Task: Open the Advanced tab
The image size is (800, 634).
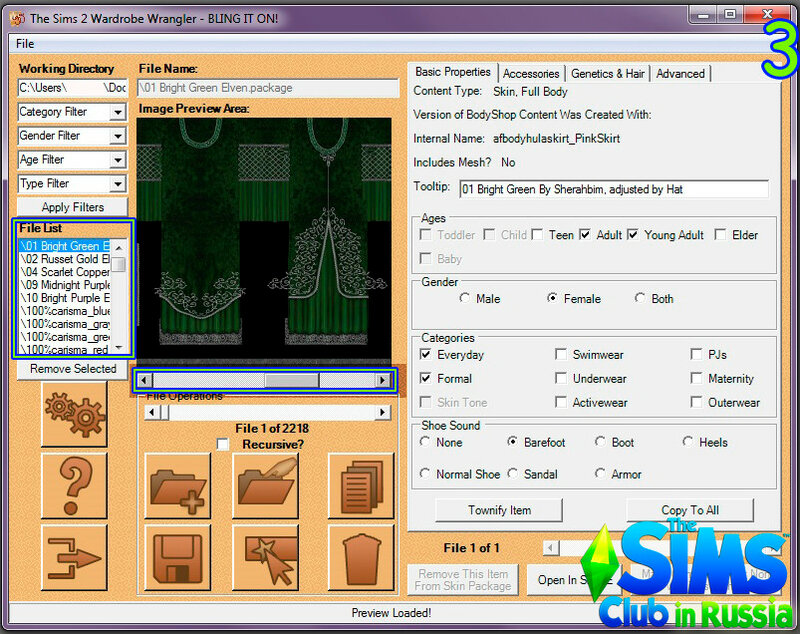Action: point(680,73)
